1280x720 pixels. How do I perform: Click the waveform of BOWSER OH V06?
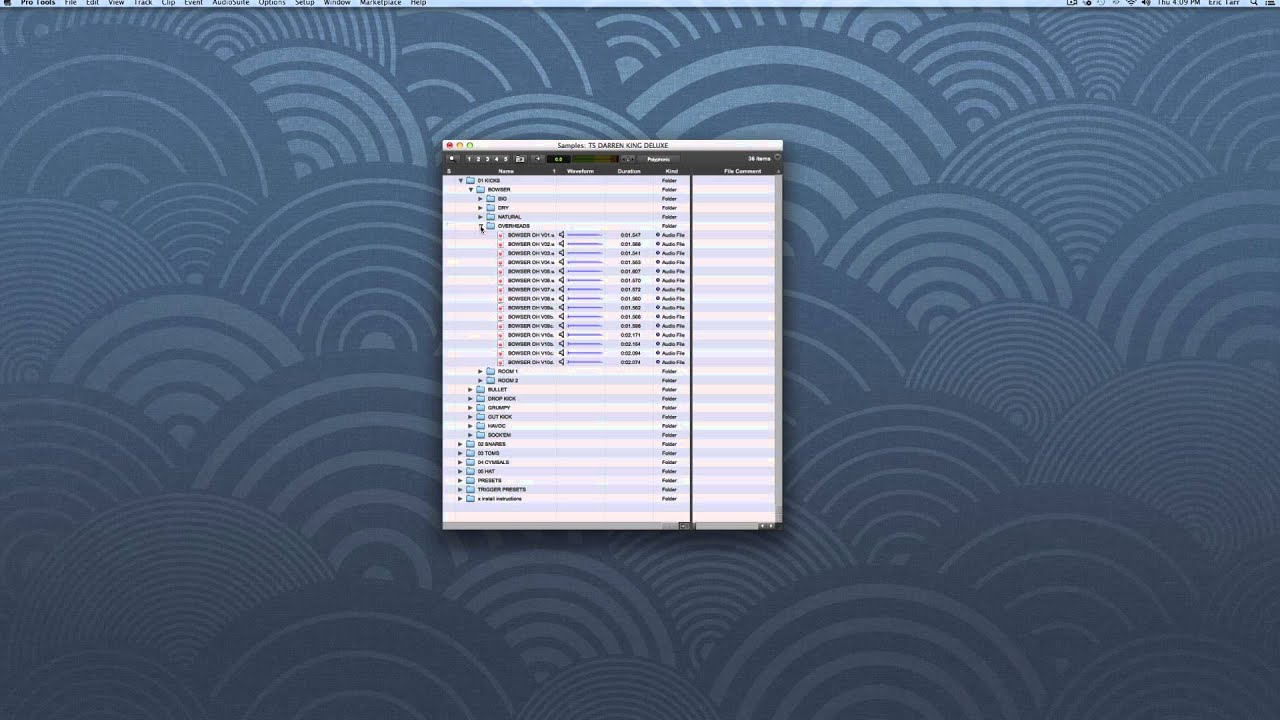[x=585, y=280]
